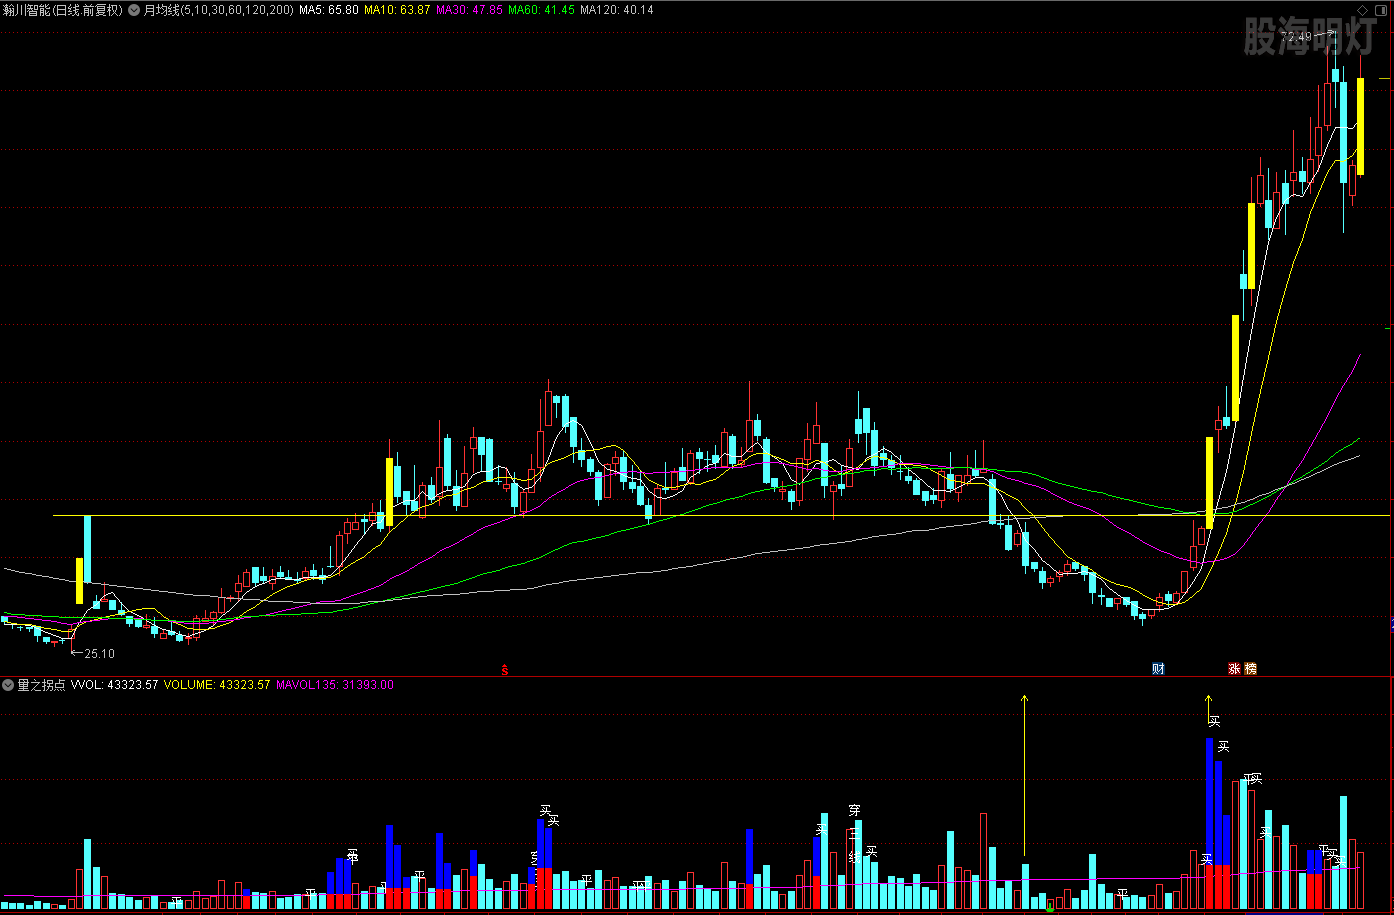Click the blue 财 finance marker icon
This screenshot has height=915, width=1394.
pyautogui.click(x=1158, y=669)
